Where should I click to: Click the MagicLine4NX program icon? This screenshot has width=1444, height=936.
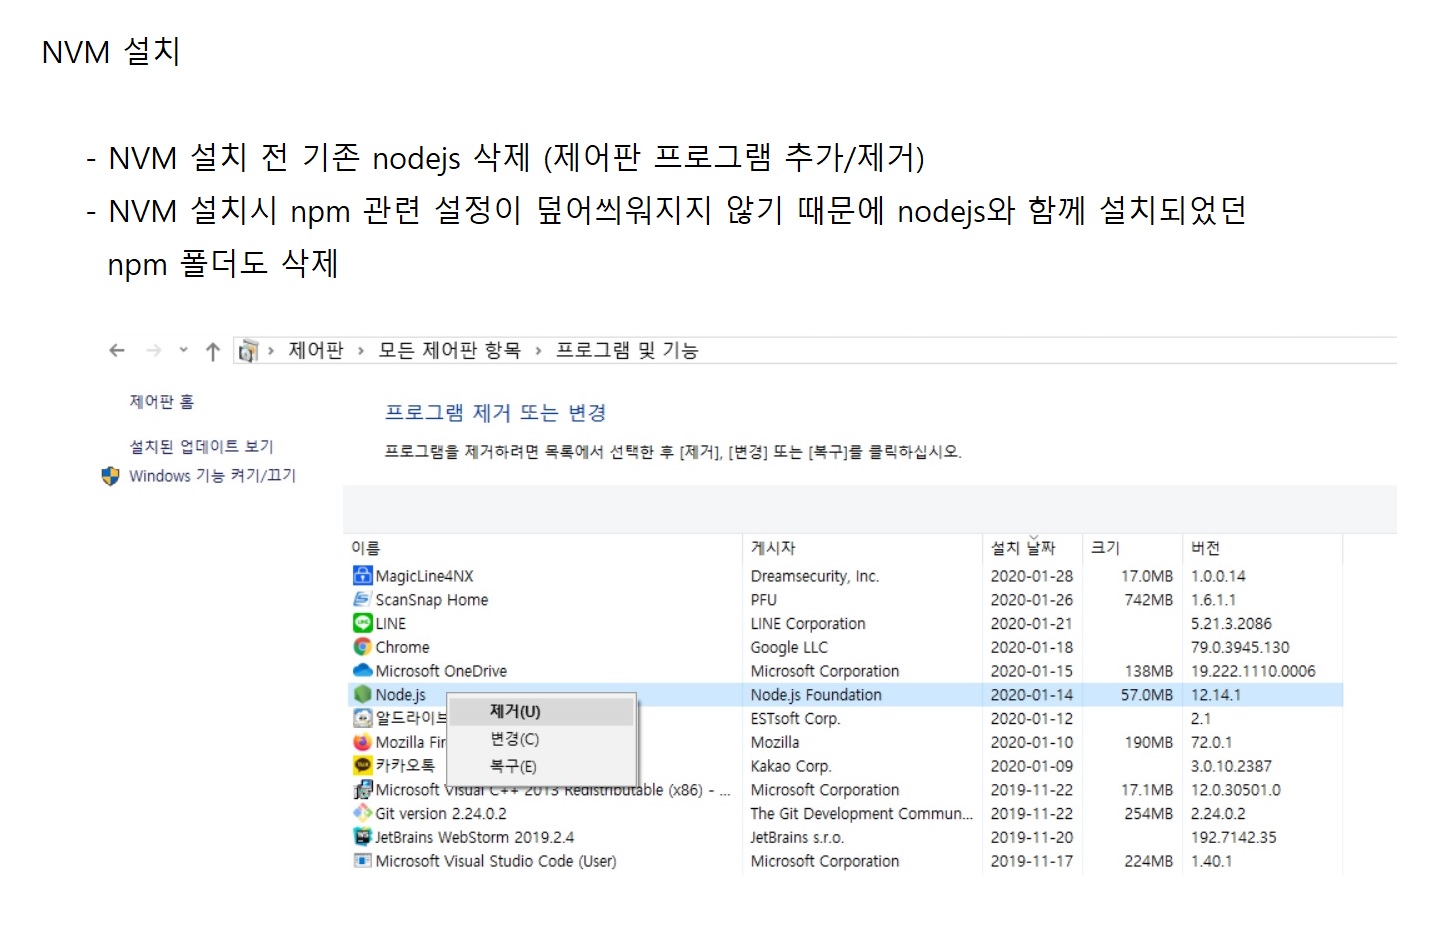point(362,575)
